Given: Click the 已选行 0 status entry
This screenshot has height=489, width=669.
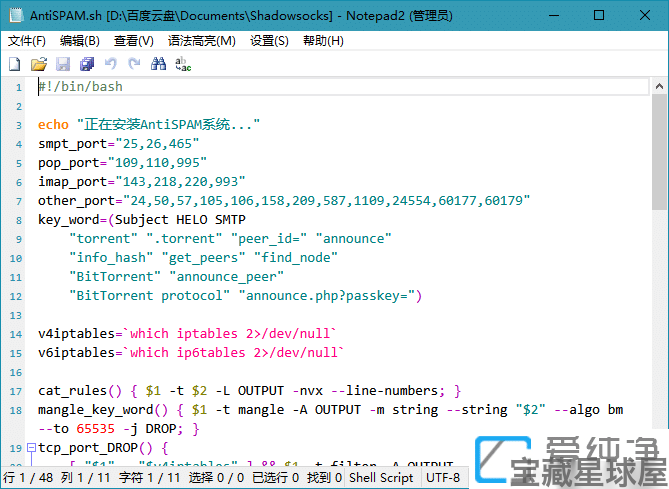Looking at the screenshot, I should [x=275, y=477].
